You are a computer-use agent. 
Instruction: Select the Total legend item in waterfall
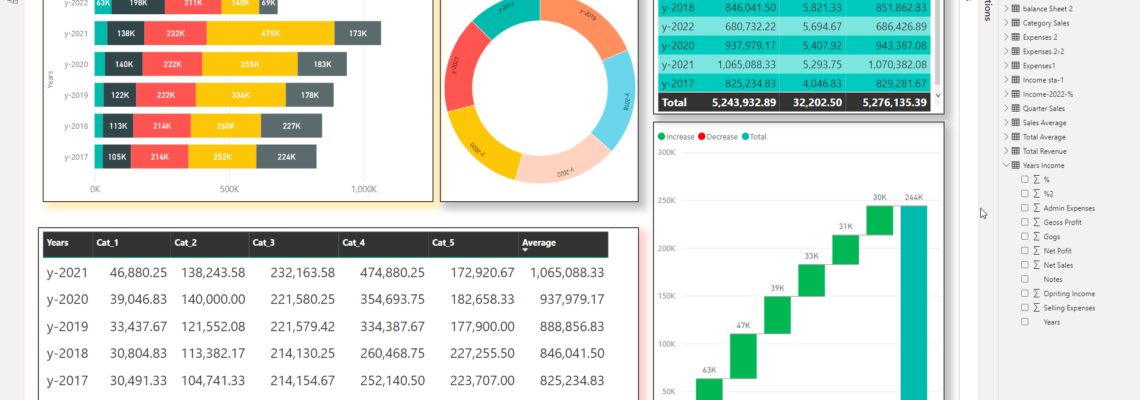click(754, 137)
